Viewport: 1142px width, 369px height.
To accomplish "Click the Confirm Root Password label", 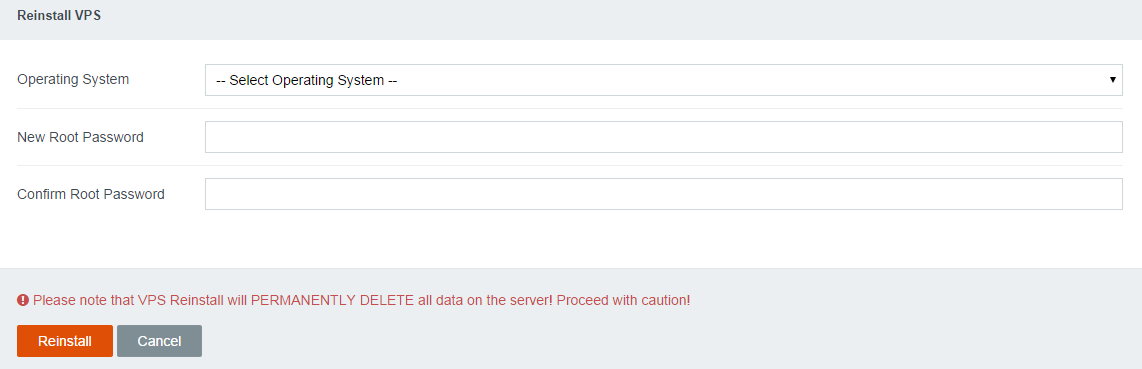I will pyautogui.click(x=91, y=194).
